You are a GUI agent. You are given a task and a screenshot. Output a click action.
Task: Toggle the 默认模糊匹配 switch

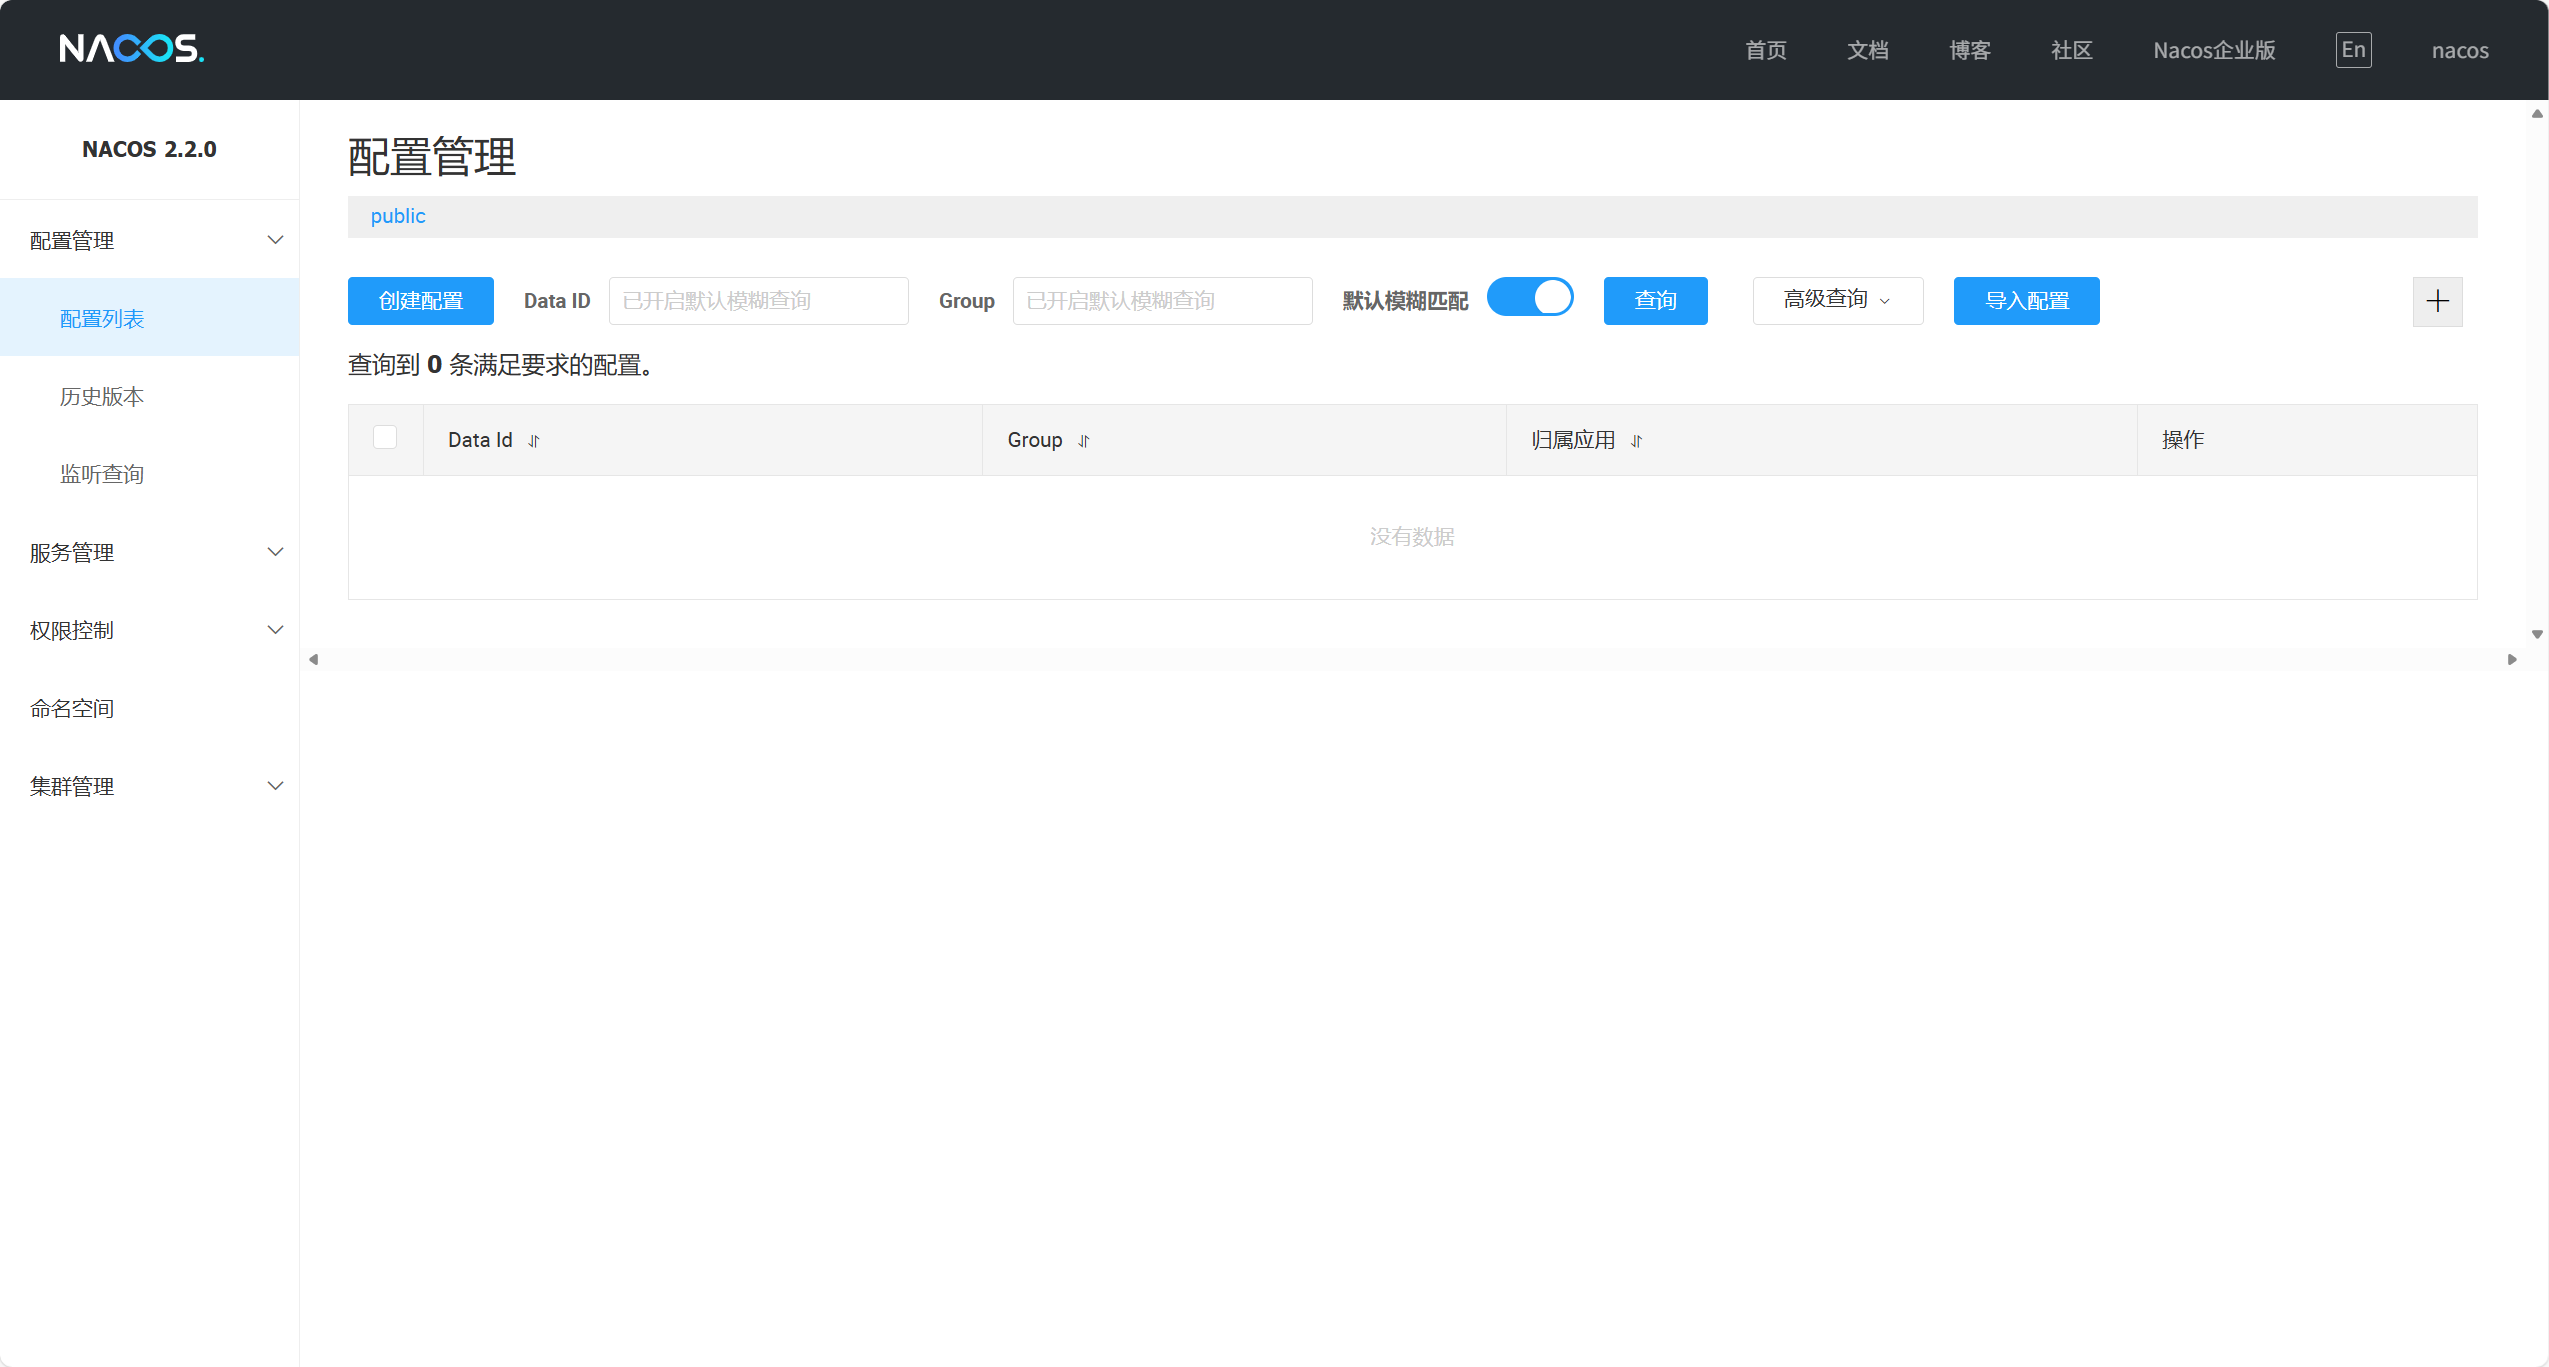[x=1530, y=298]
